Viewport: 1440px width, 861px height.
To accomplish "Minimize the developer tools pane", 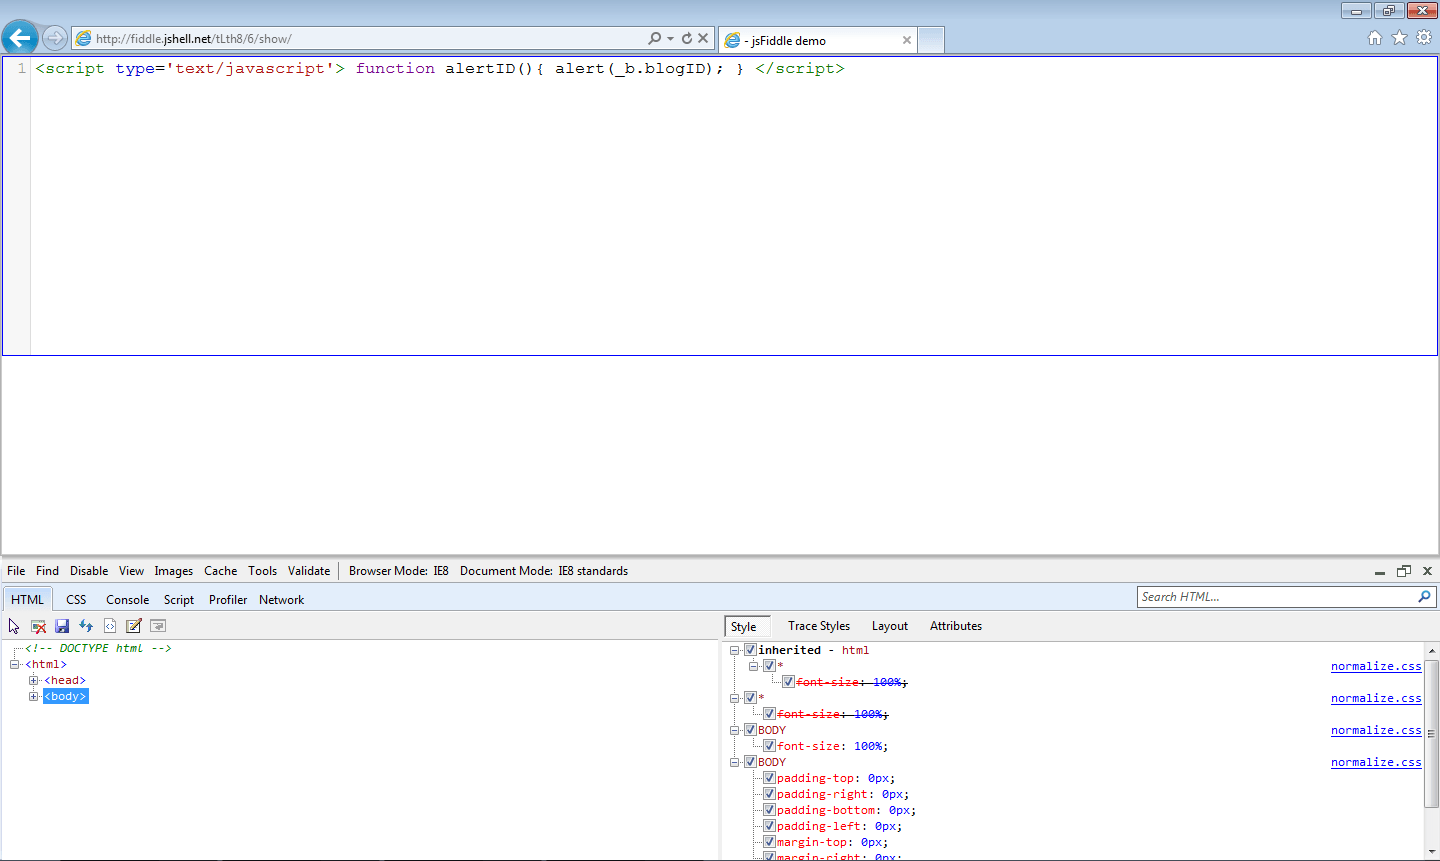I will tap(1380, 571).
